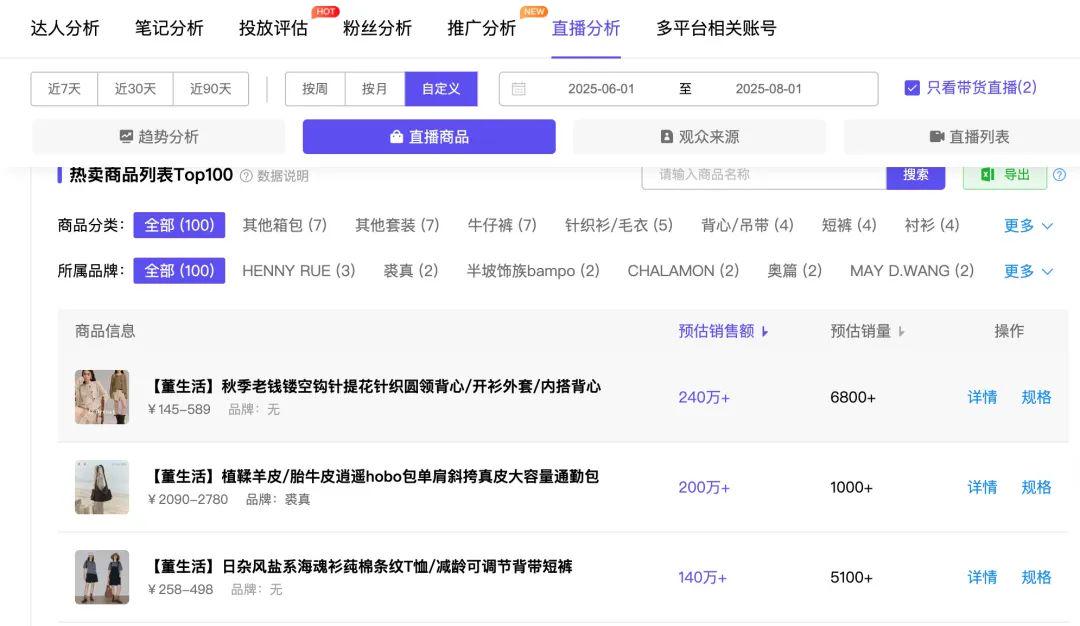Viewport: 1080px width, 626px height.
Task: Click product title 植鞣羊皮/胎牛皮逍遥hobo包
Action: tap(374, 477)
